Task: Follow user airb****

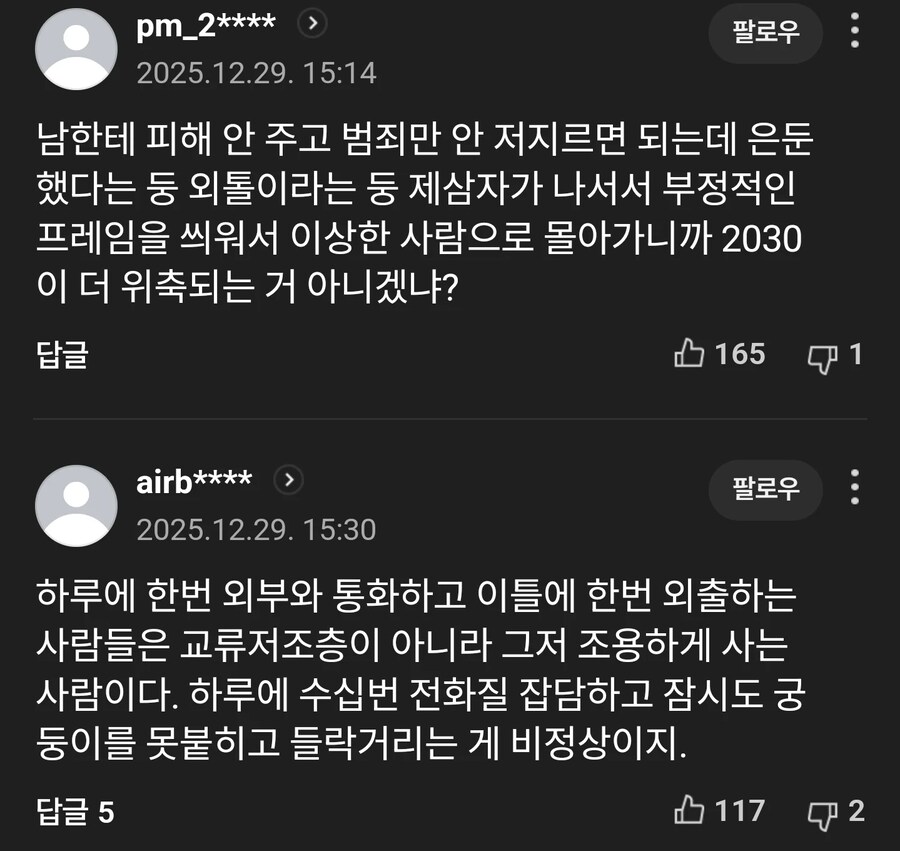Action: tap(765, 490)
